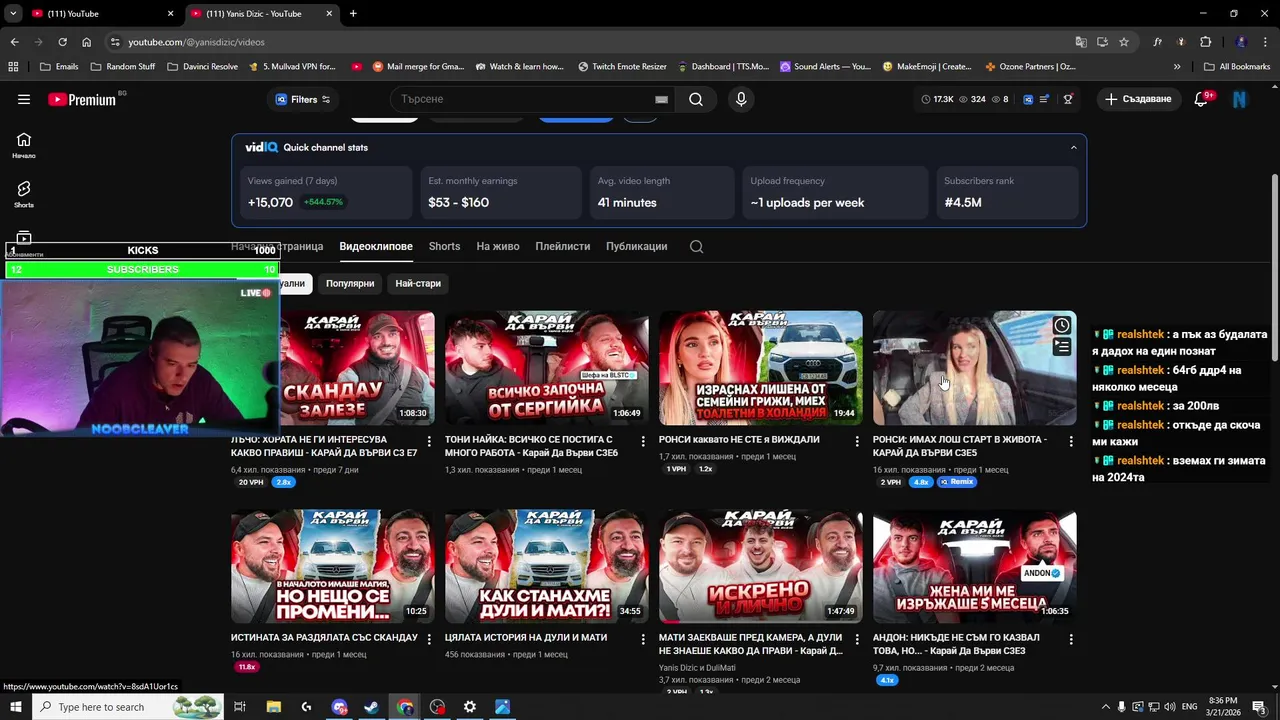Click the vidIQ trophy icon
1280x720 pixels.
tap(1068, 99)
